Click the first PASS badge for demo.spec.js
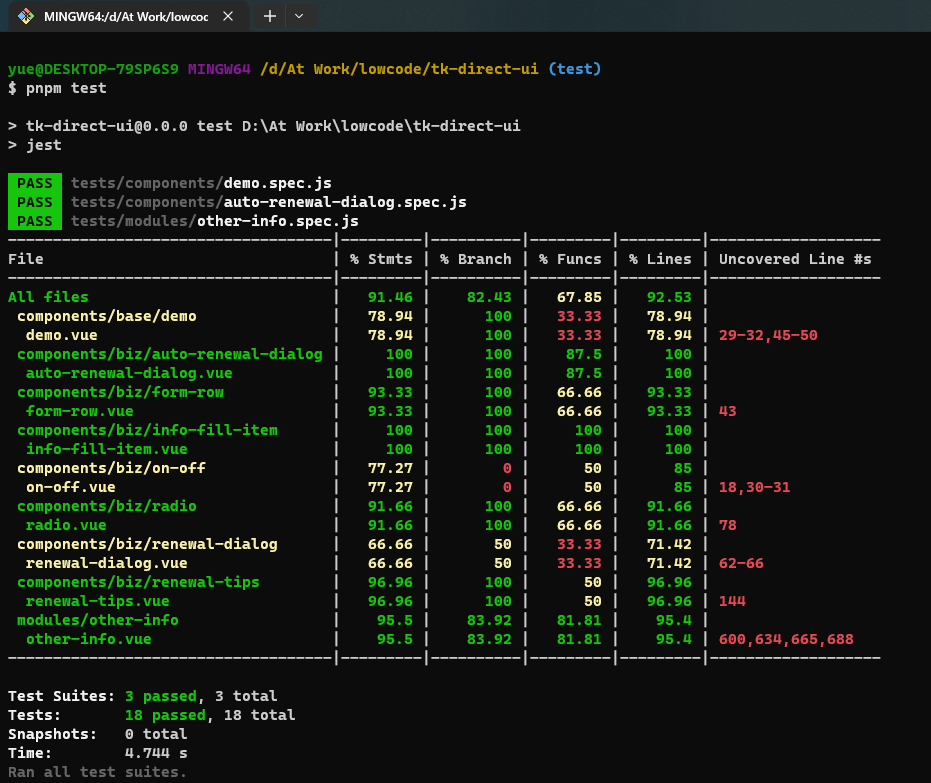931x783 pixels. point(34,183)
